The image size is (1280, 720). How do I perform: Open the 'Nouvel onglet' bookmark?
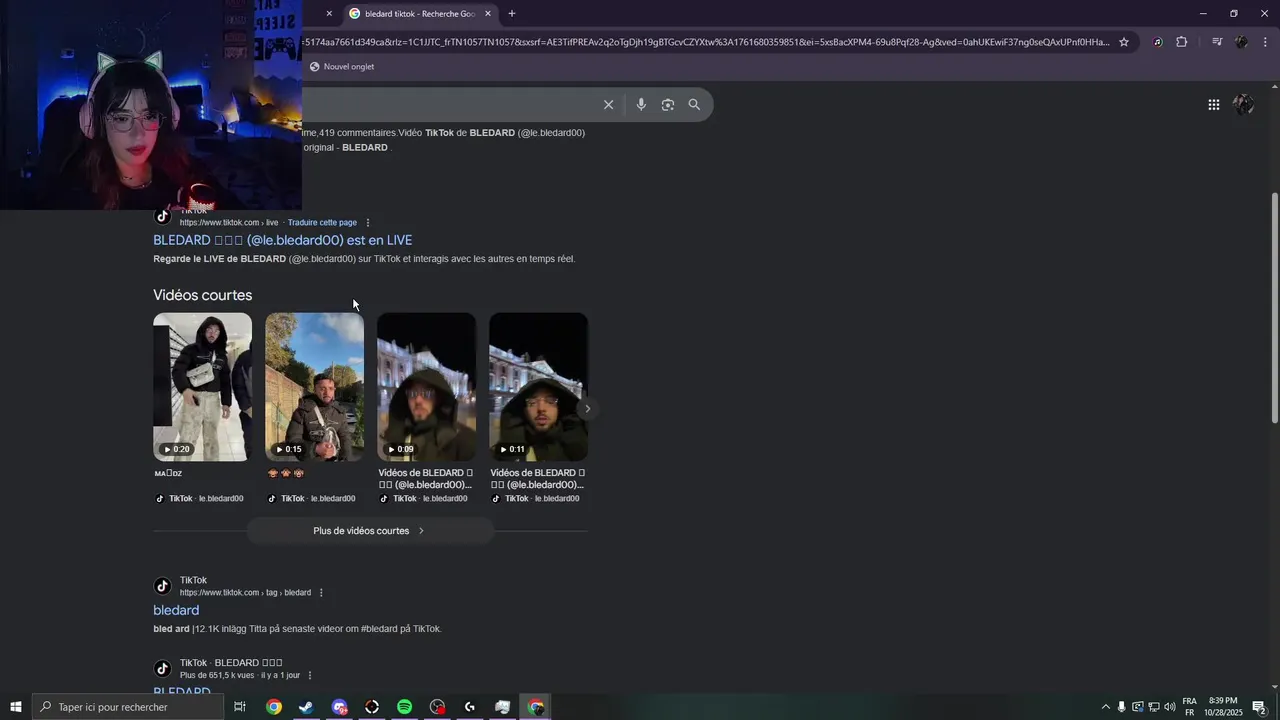click(342, 66)
